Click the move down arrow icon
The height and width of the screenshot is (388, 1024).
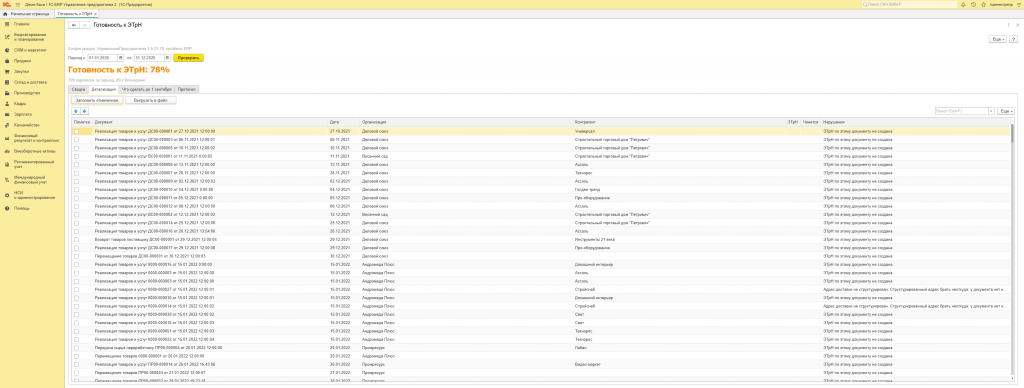pyautogui.click(x=84, y=112)
